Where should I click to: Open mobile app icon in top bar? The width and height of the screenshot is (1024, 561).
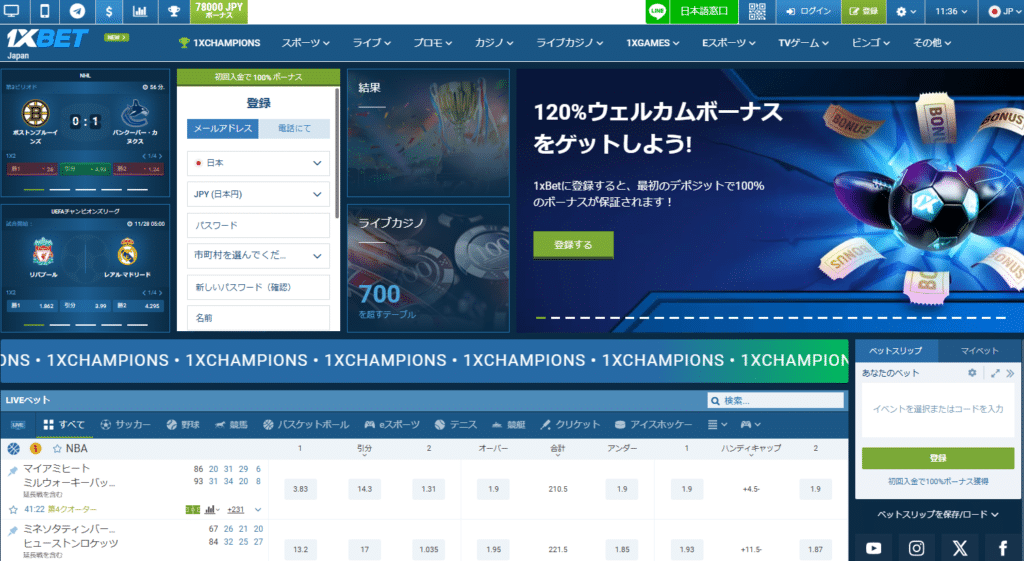tap(44, 11)
